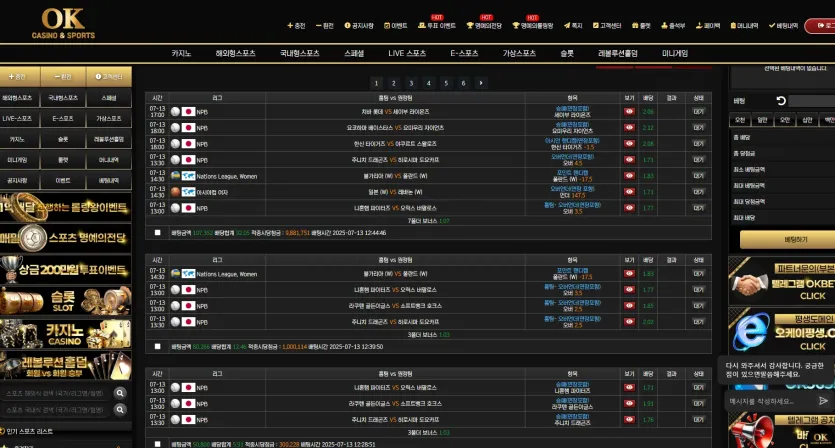Viewport: 835px width, 448px height.
Task: Open 명예의전당 in the top header
Action: (484, 26)
